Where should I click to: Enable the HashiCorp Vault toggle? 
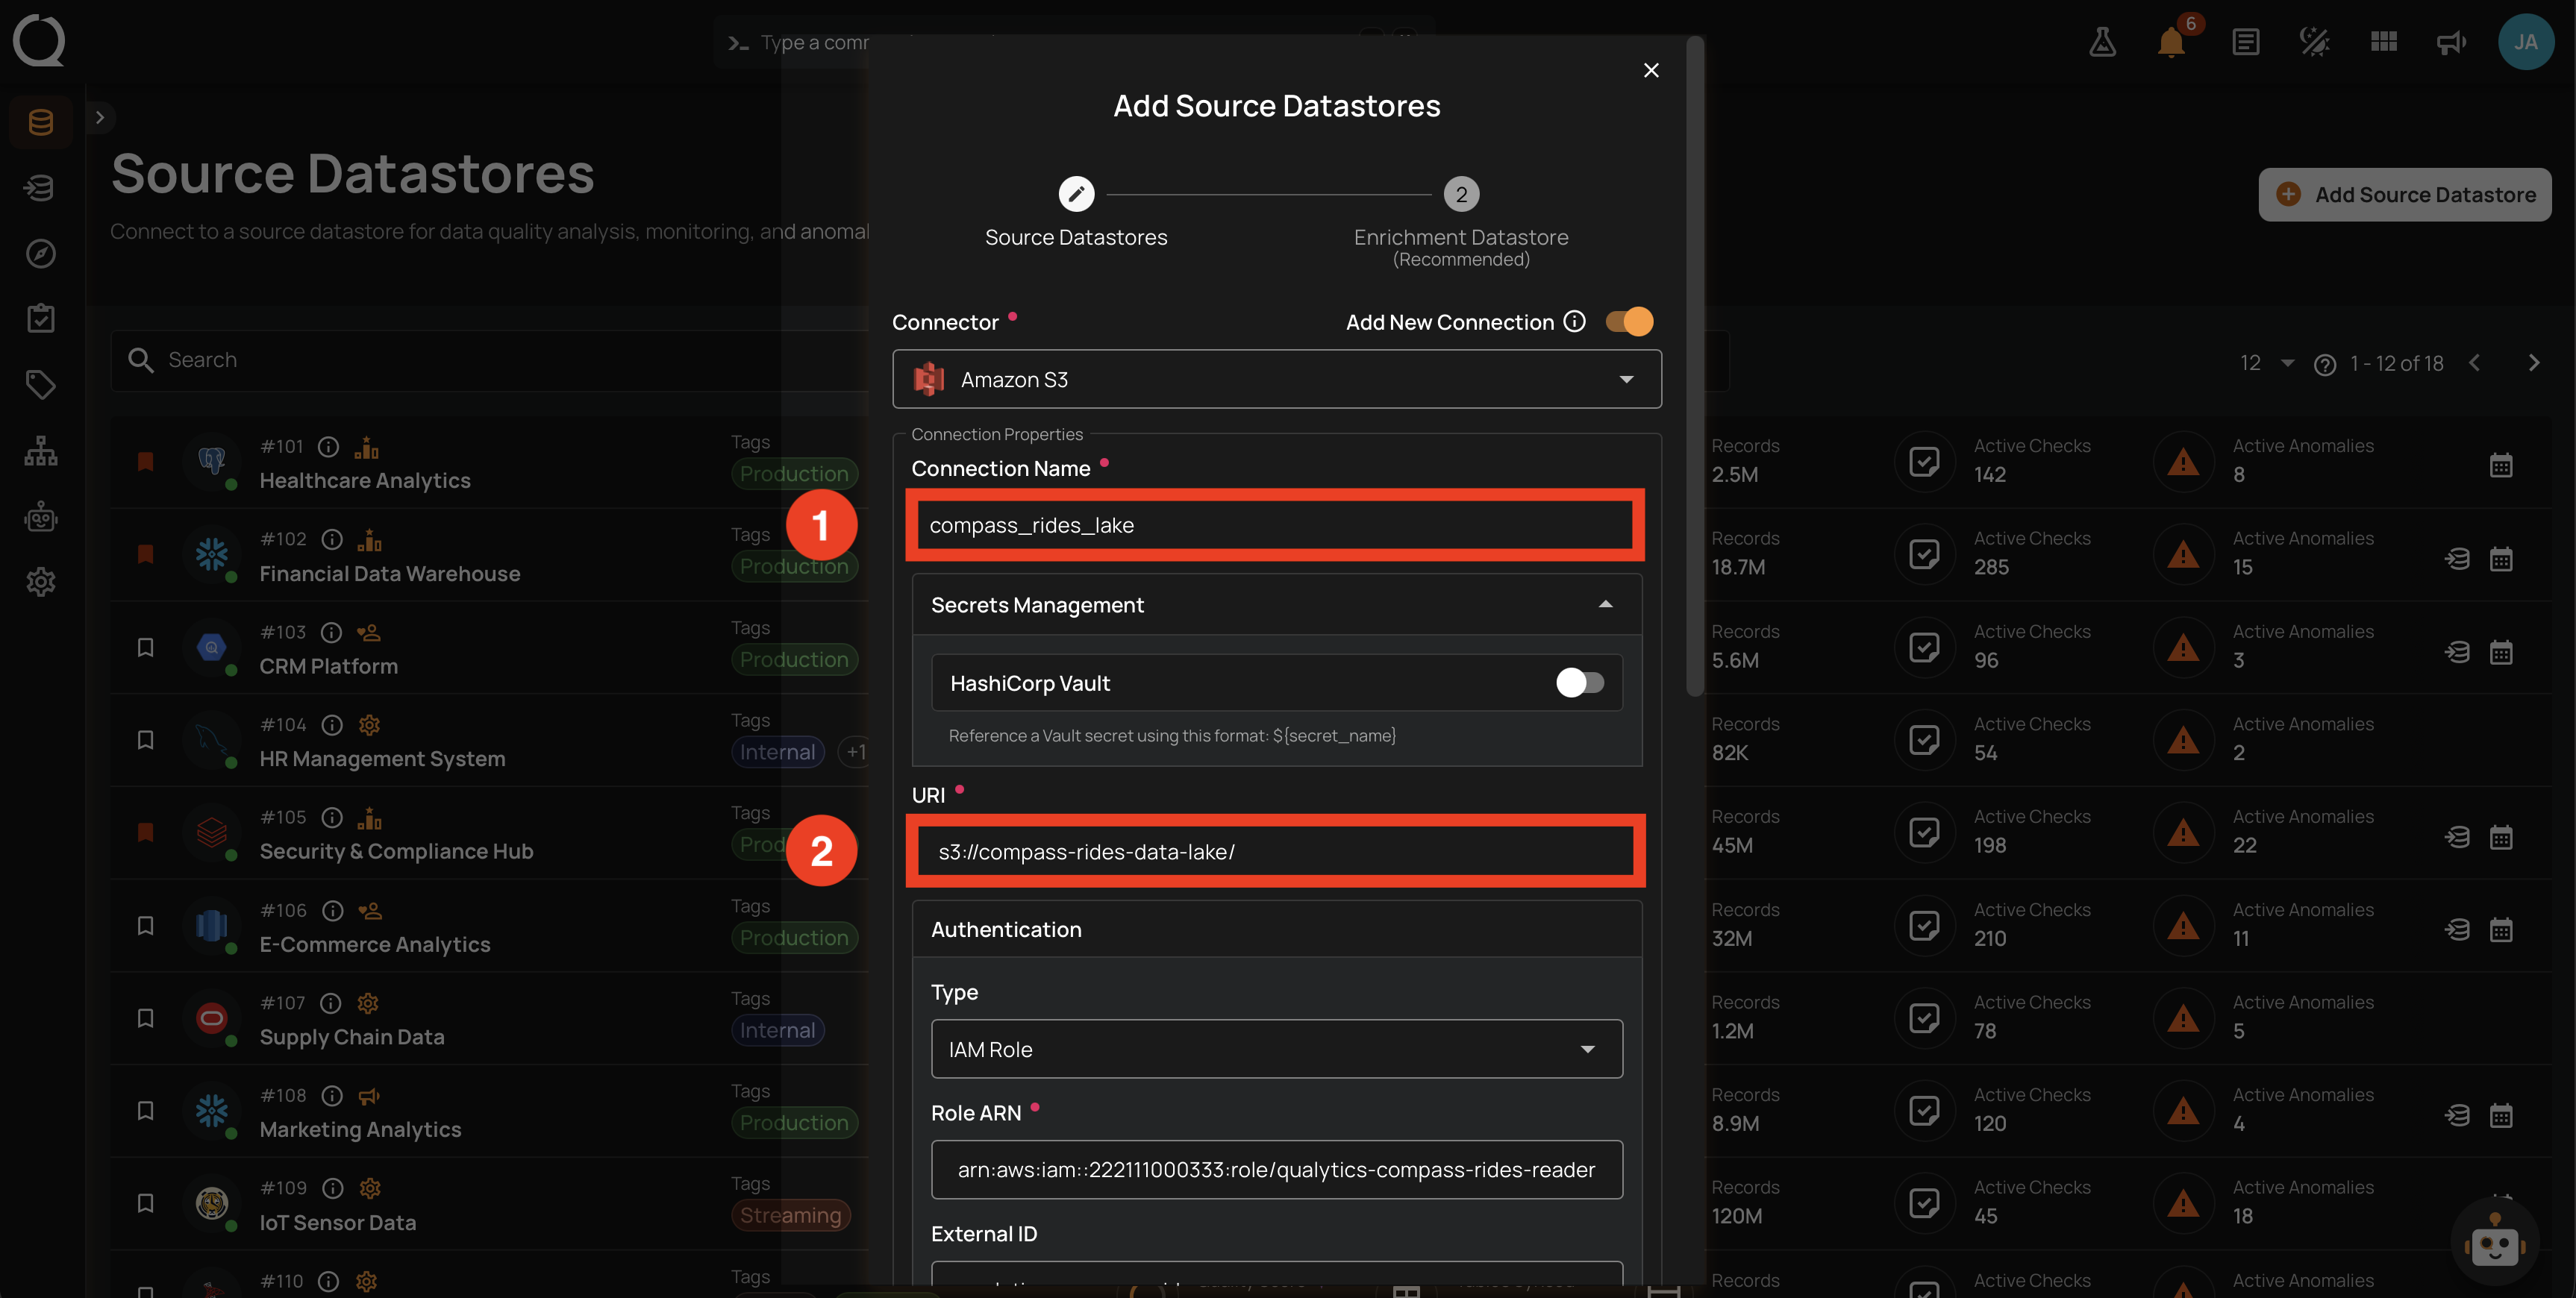[1580, 682]
